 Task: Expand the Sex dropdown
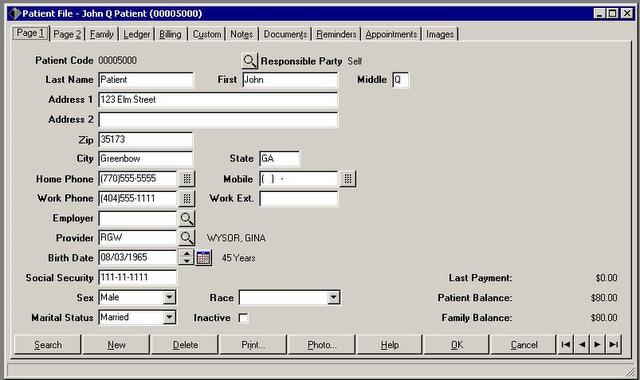coord(169,297)
